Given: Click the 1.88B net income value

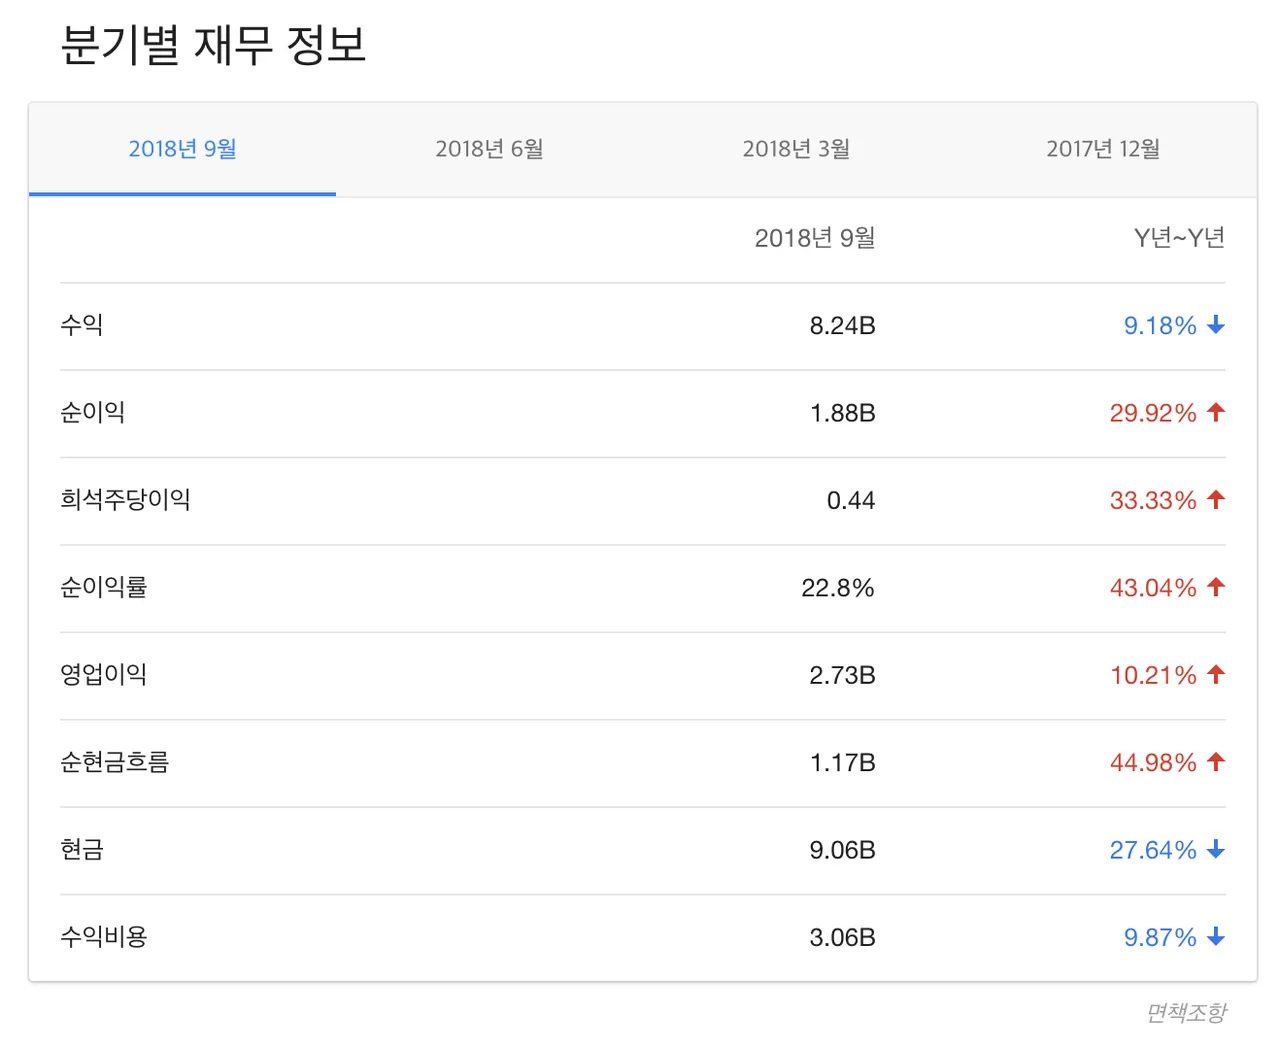Looking at the screenshot, I should pos(842,413).
